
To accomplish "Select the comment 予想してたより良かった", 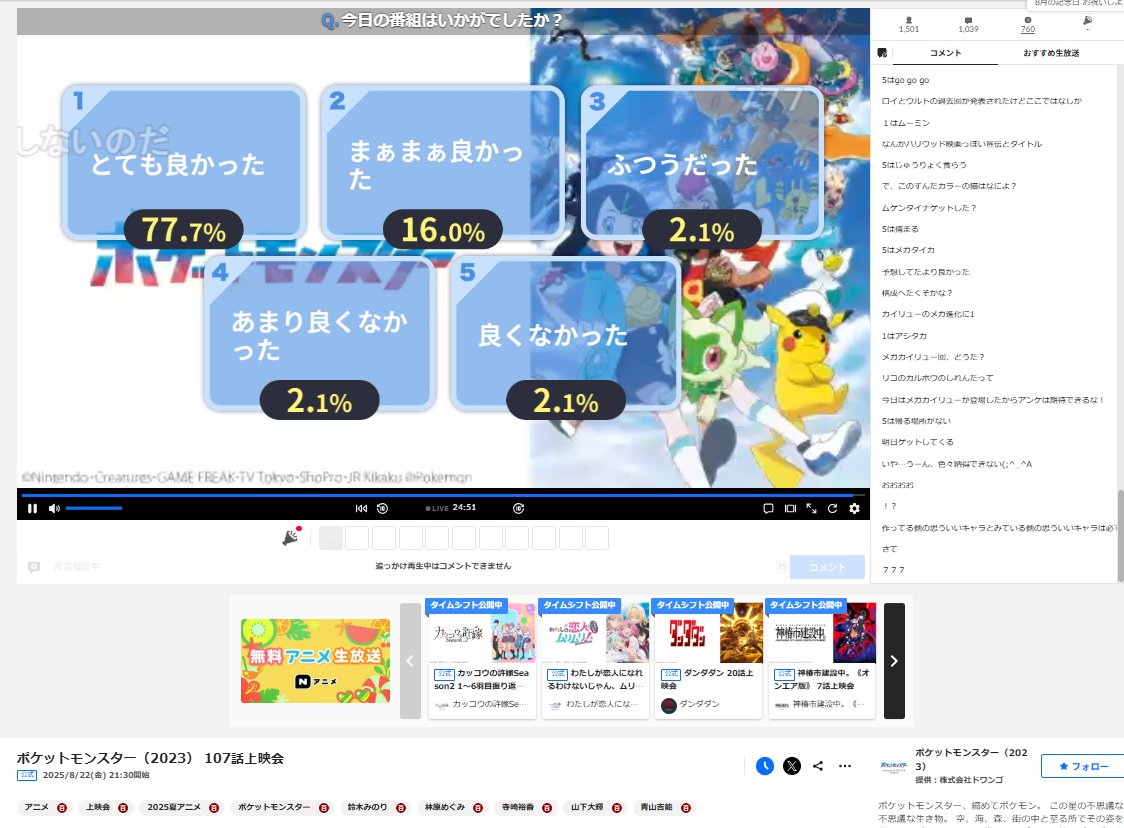I will pos(925,272).
